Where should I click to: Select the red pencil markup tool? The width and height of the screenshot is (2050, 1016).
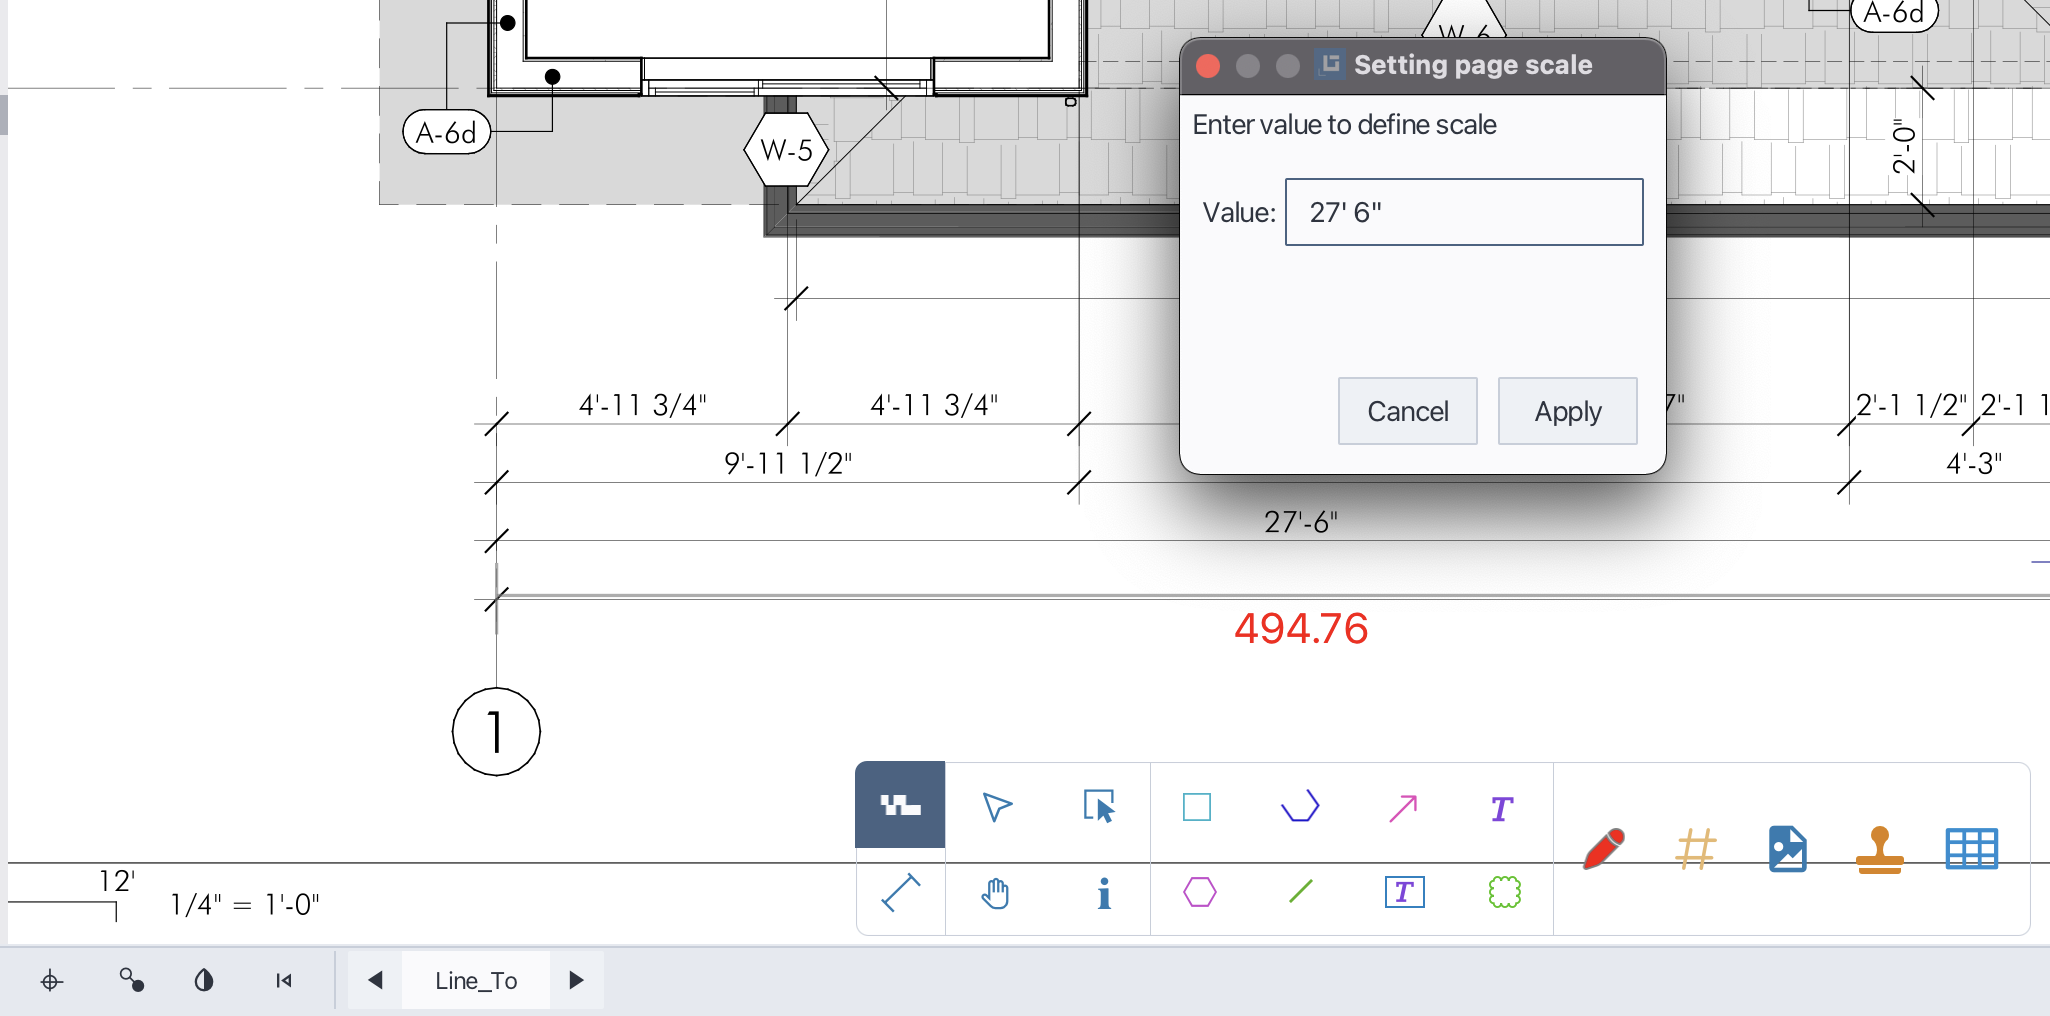1603,850
